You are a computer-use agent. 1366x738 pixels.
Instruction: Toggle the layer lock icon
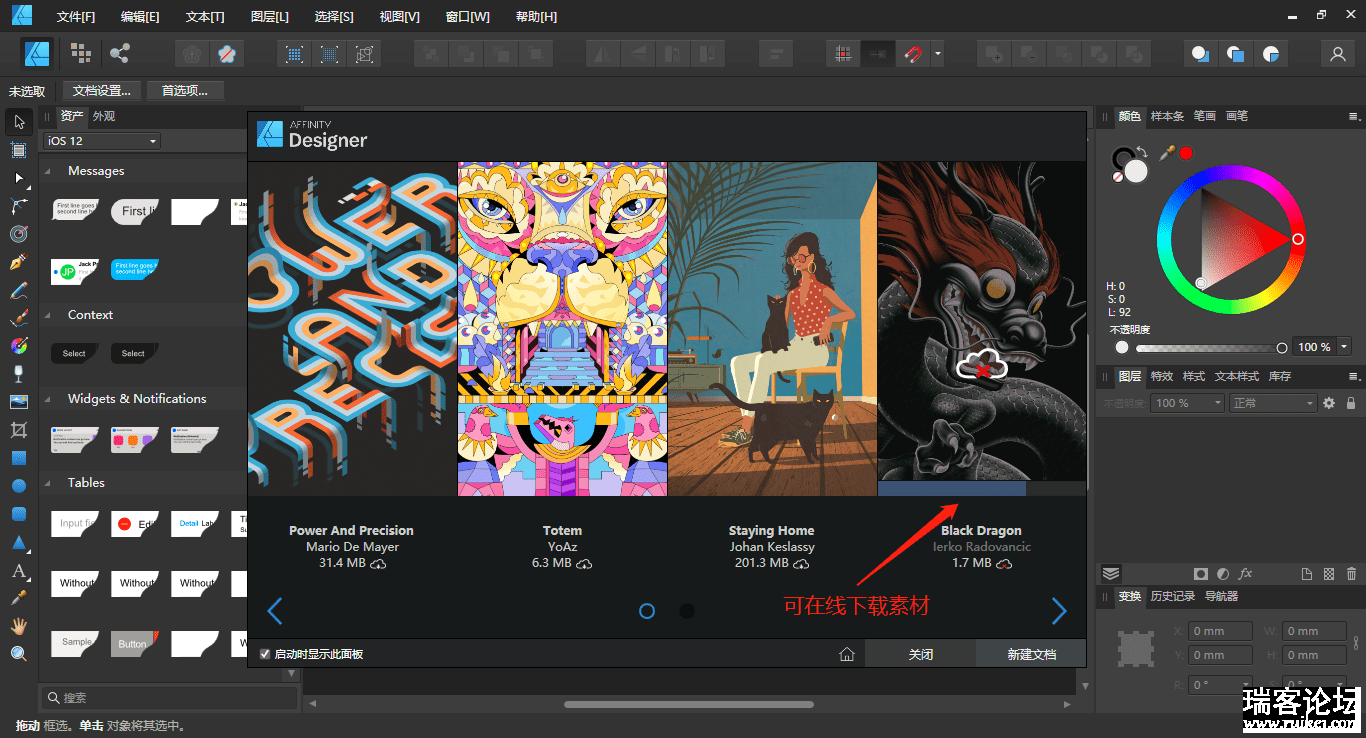click(x=1351, y=403)
